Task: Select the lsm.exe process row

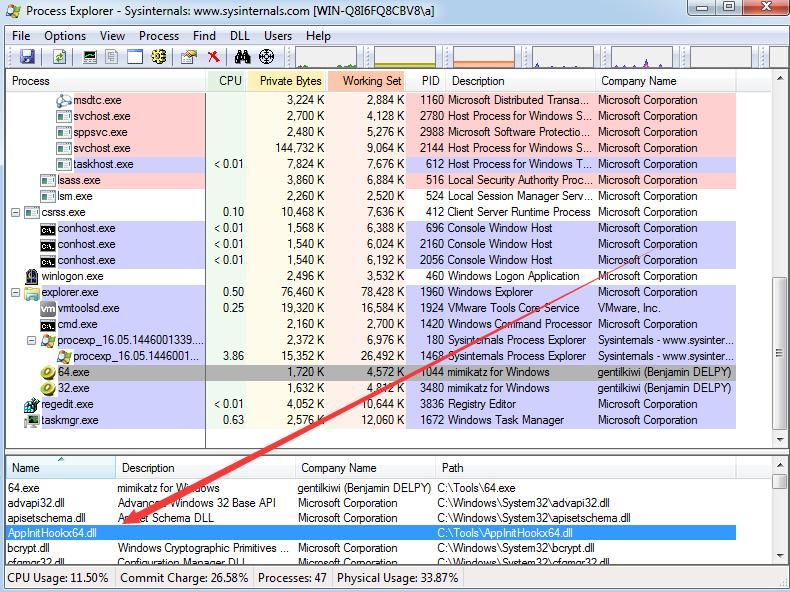Action: pos(371,196)
